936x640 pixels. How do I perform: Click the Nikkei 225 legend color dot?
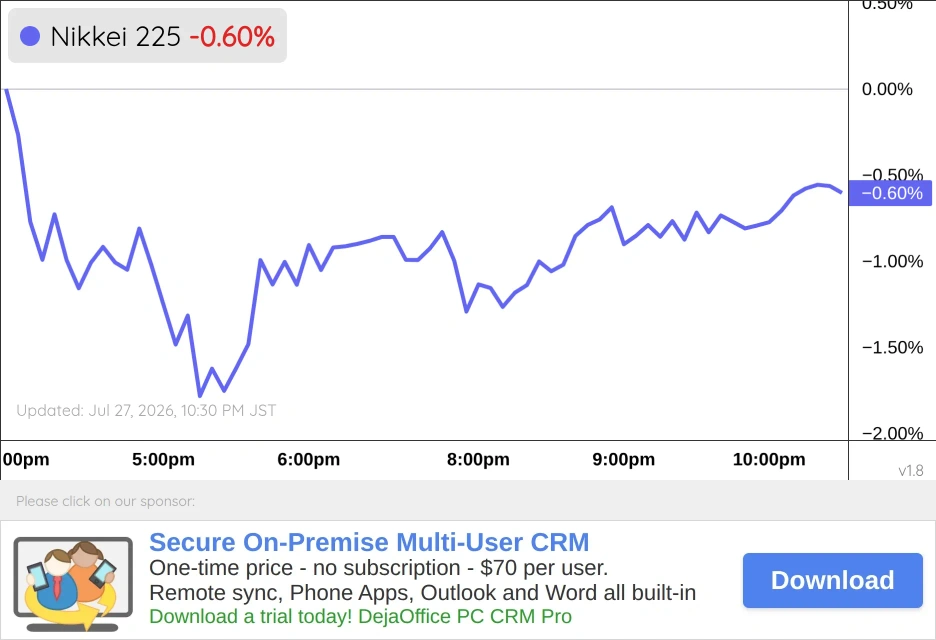pos(30,36)
